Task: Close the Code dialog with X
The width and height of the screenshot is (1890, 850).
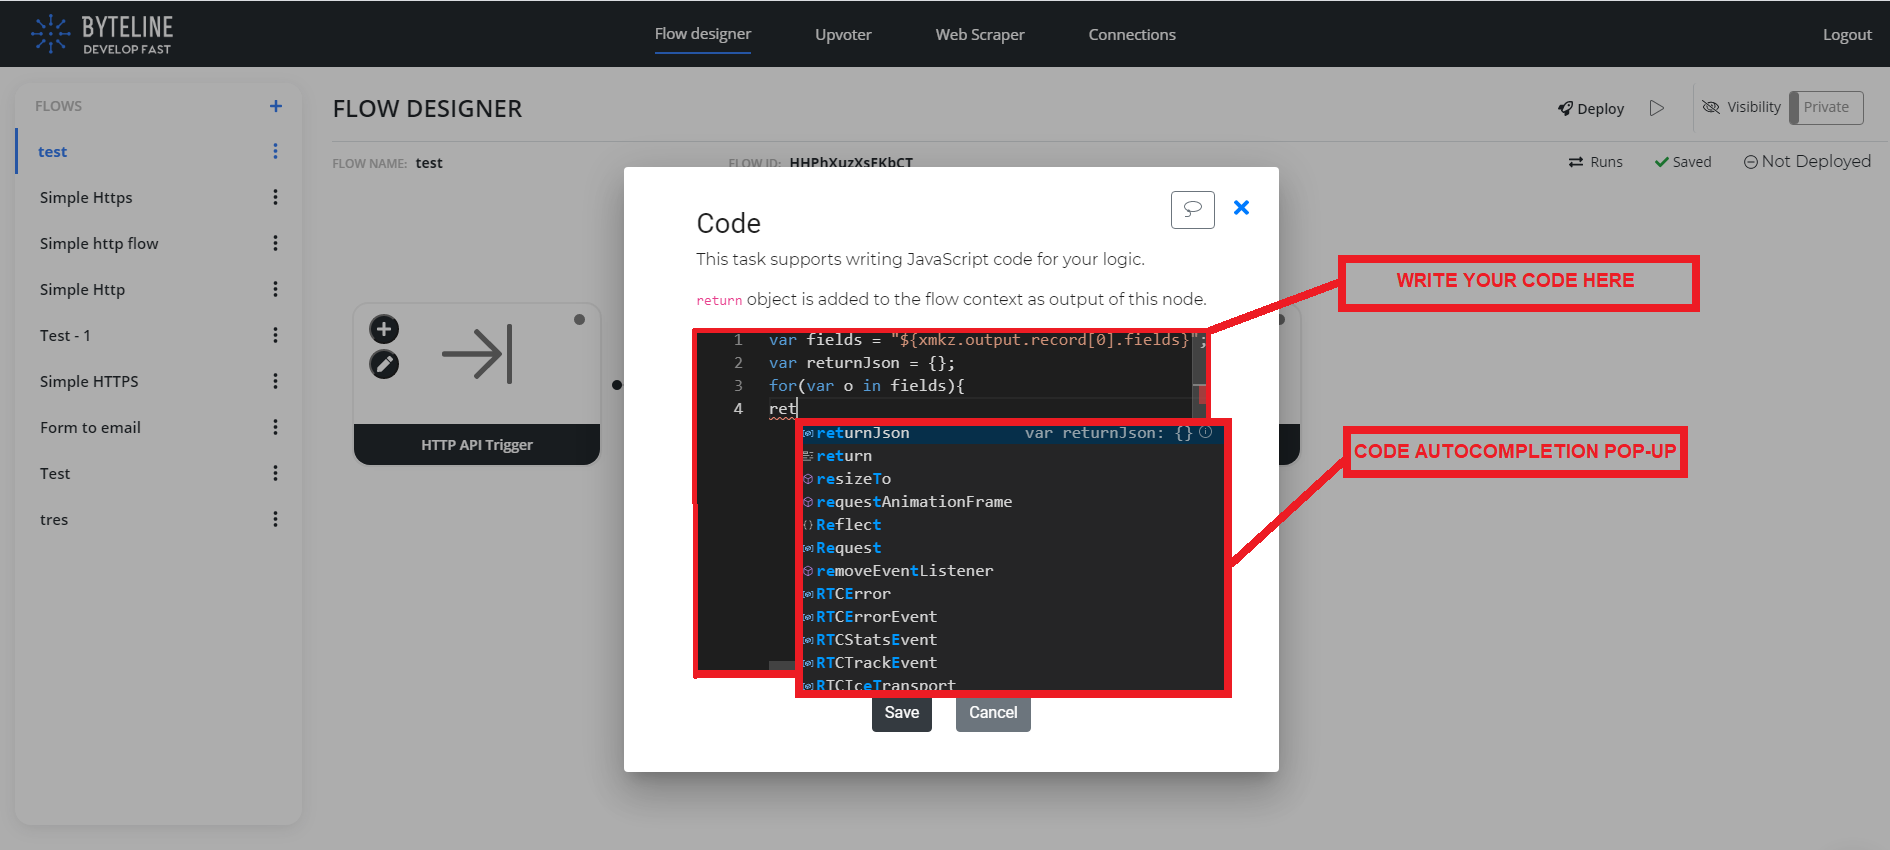Action: coord(1241,207)
